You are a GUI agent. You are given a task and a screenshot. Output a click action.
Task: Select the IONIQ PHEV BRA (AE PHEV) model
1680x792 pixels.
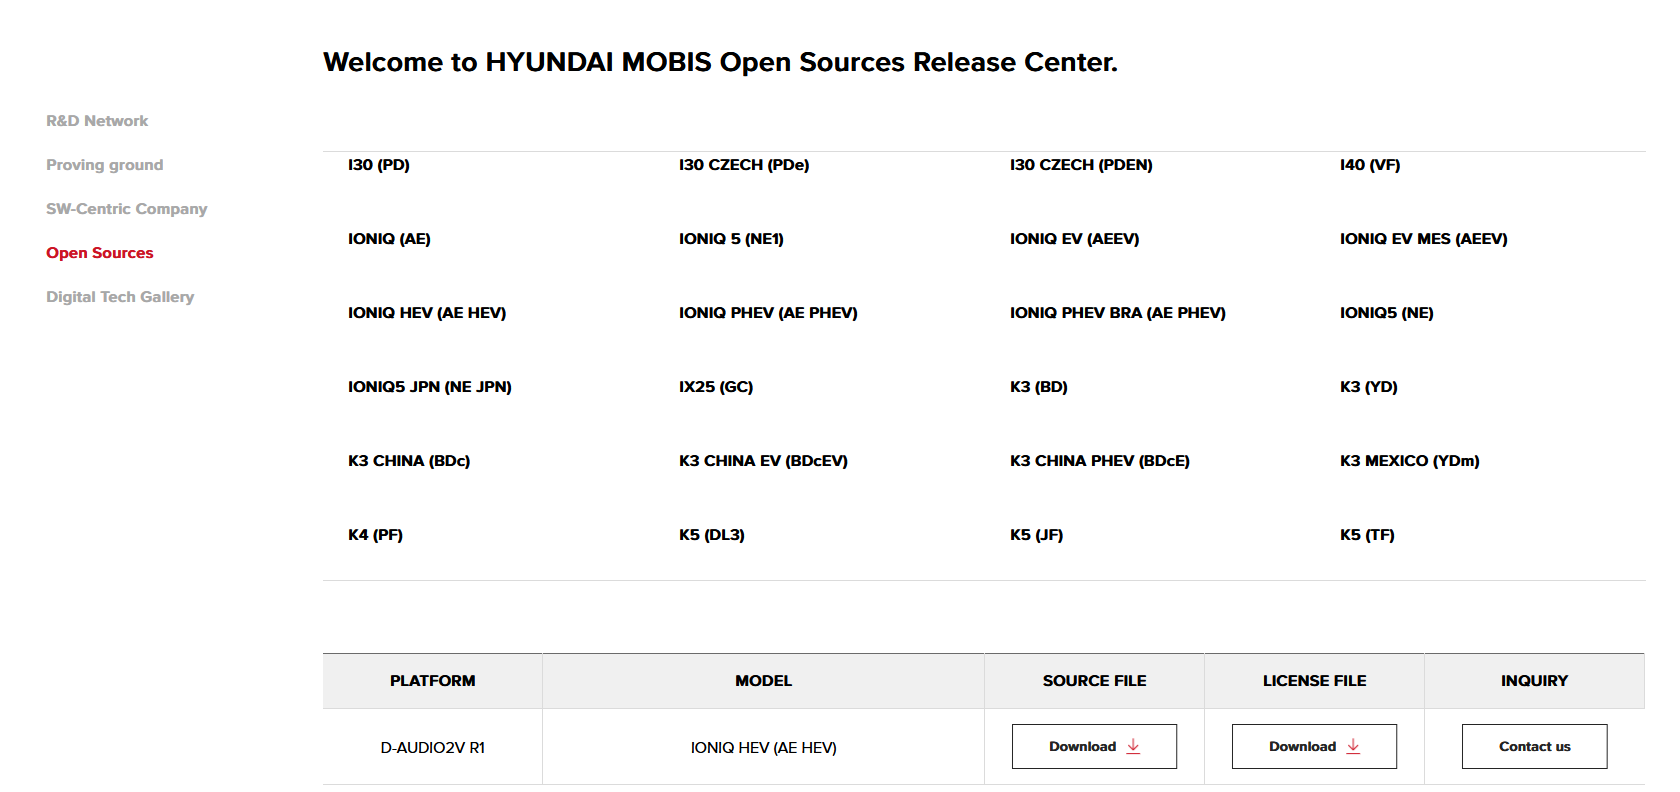[x=1117, y=313]
